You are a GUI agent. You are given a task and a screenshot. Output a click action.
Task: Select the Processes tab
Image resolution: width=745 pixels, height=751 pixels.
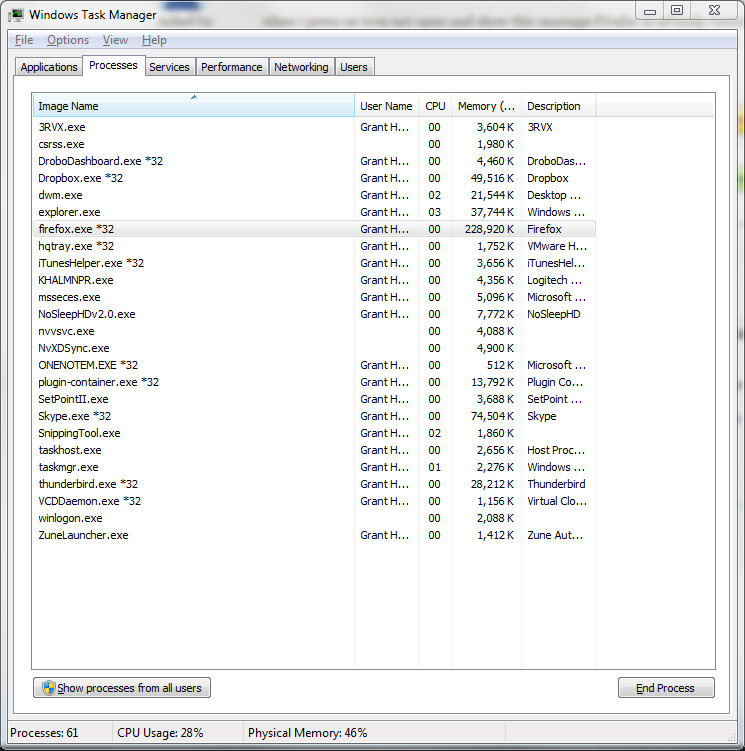coord(113,65)
